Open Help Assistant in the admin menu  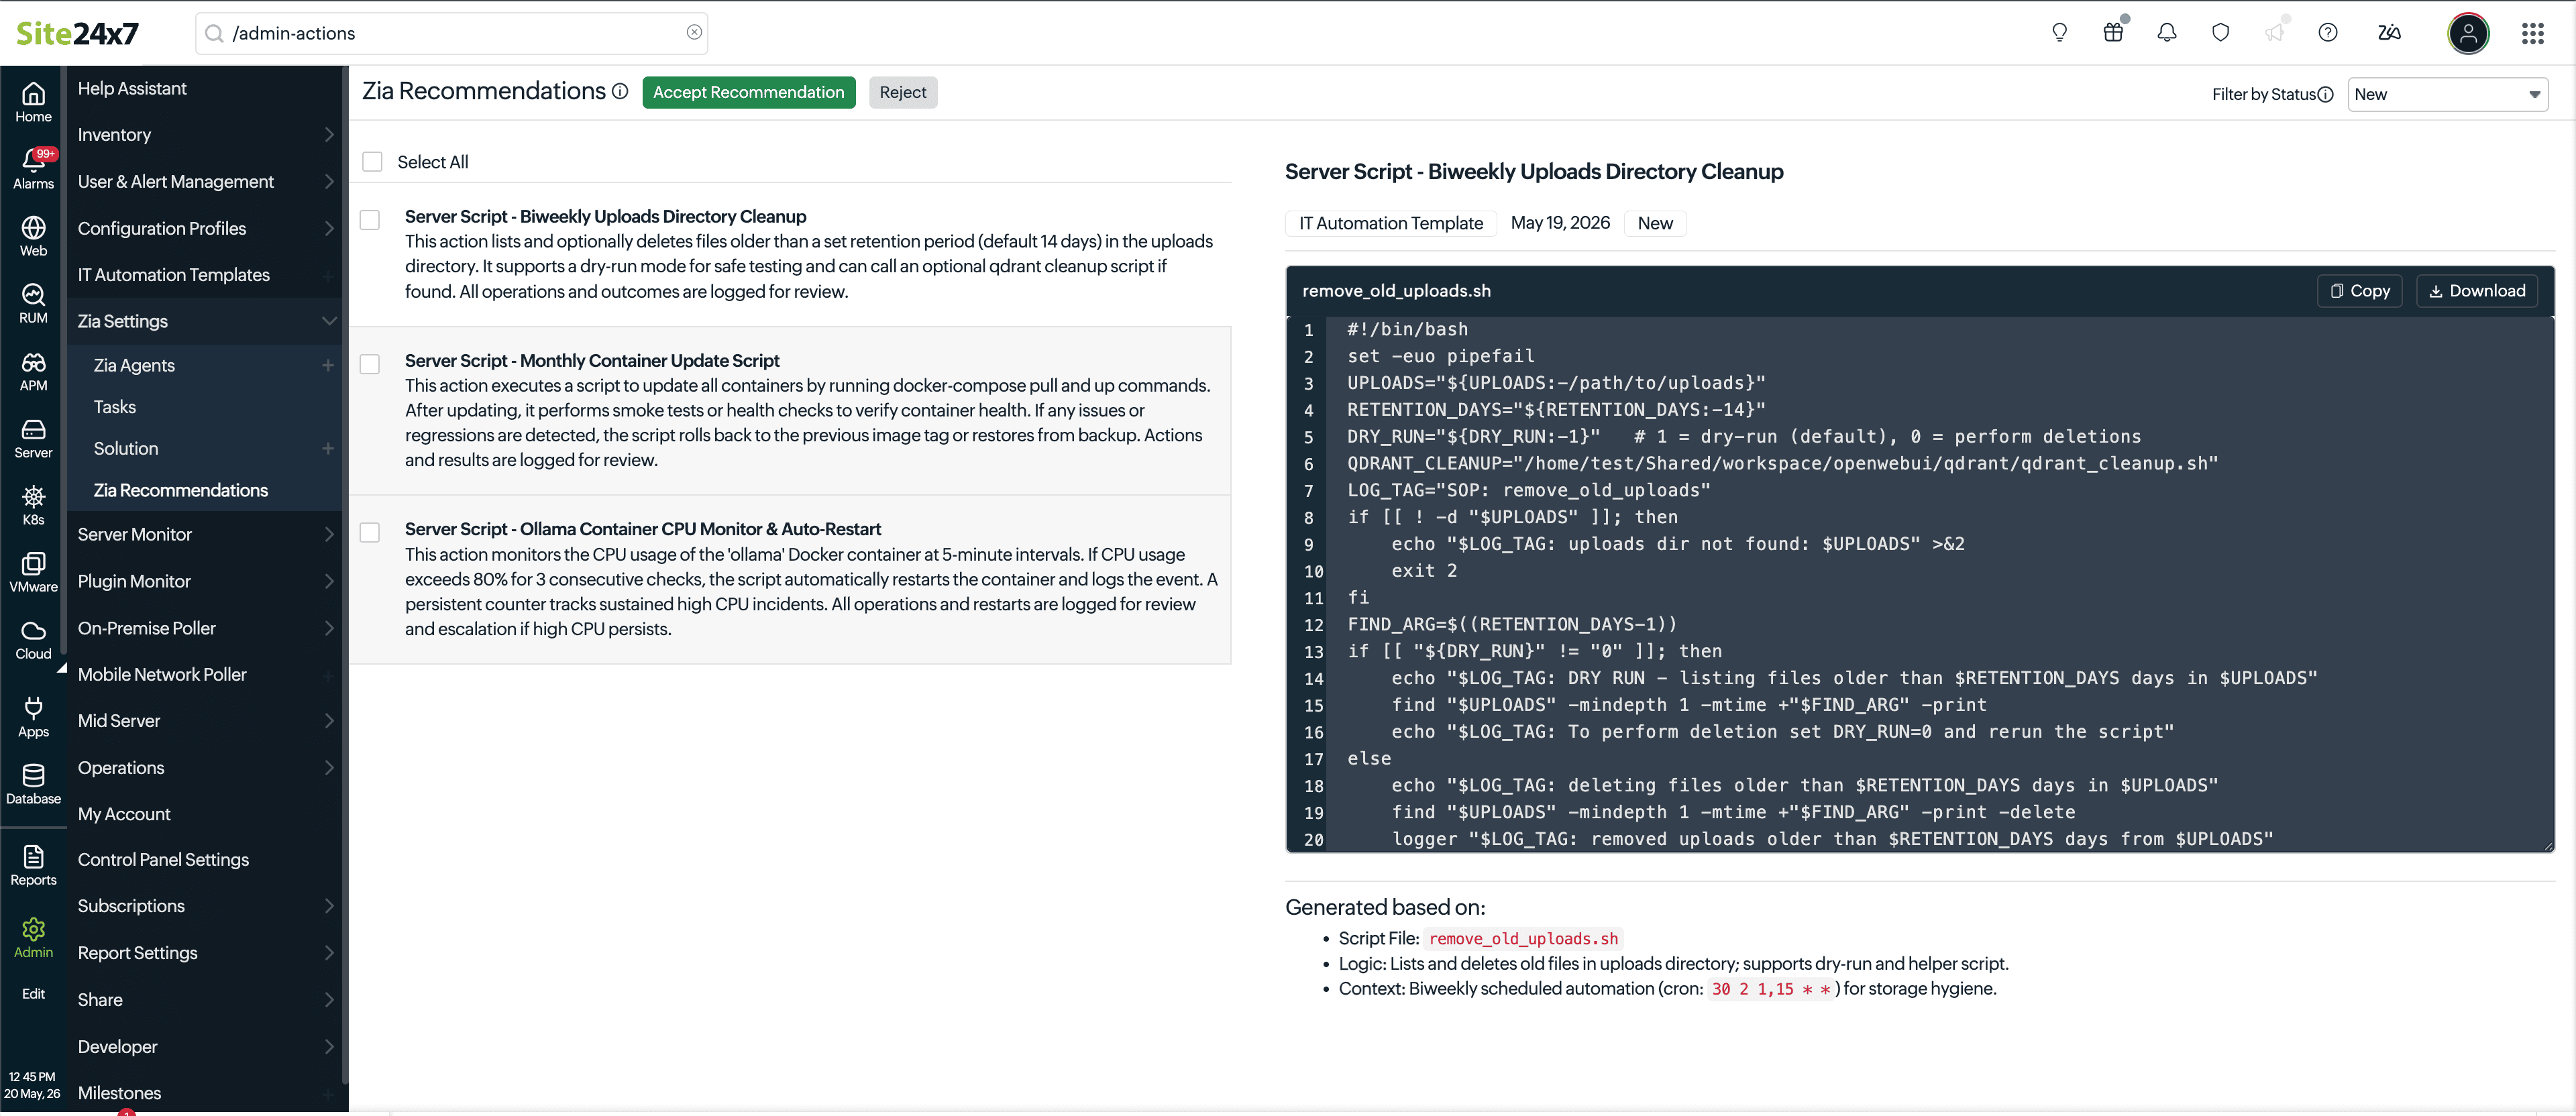point(132,88)
